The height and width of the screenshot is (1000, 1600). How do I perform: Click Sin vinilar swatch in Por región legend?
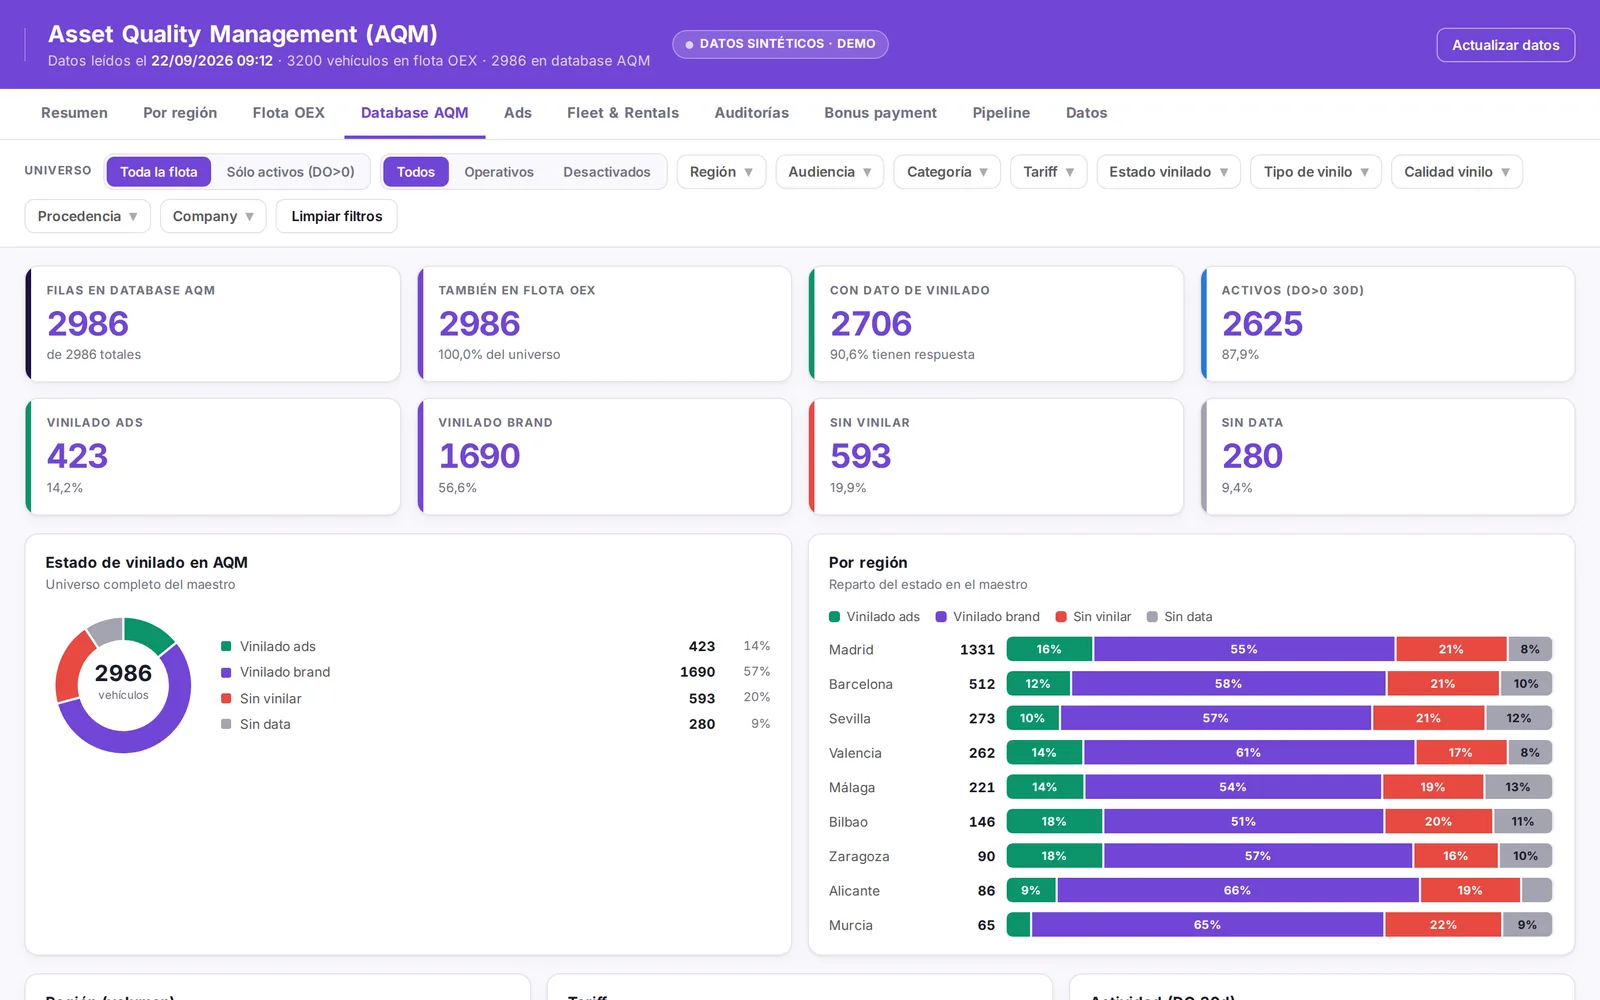(x=1061, y=617)
